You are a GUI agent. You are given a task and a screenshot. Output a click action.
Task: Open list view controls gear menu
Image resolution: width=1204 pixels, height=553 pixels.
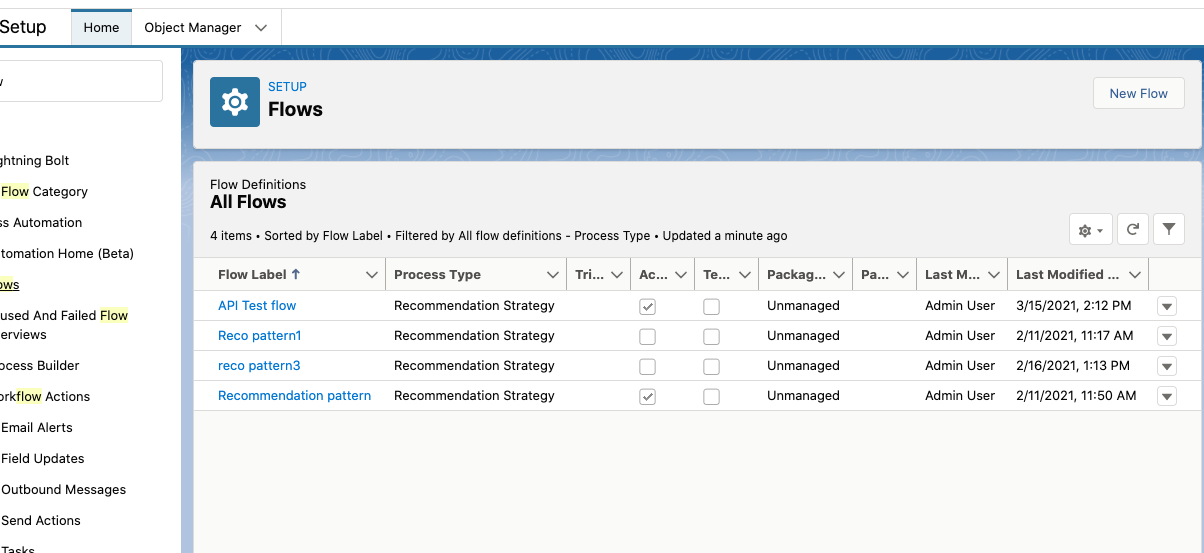point(1090,230)
